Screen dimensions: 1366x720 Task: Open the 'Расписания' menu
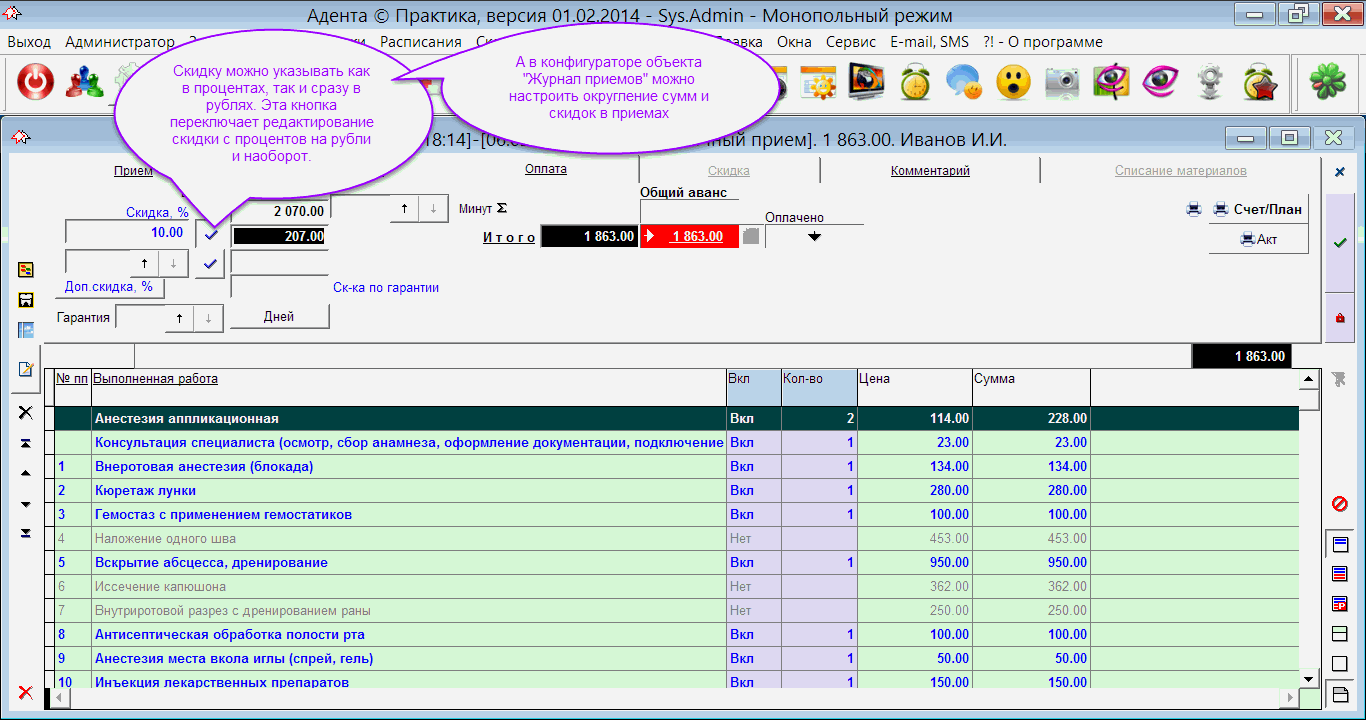pos(420,42)
